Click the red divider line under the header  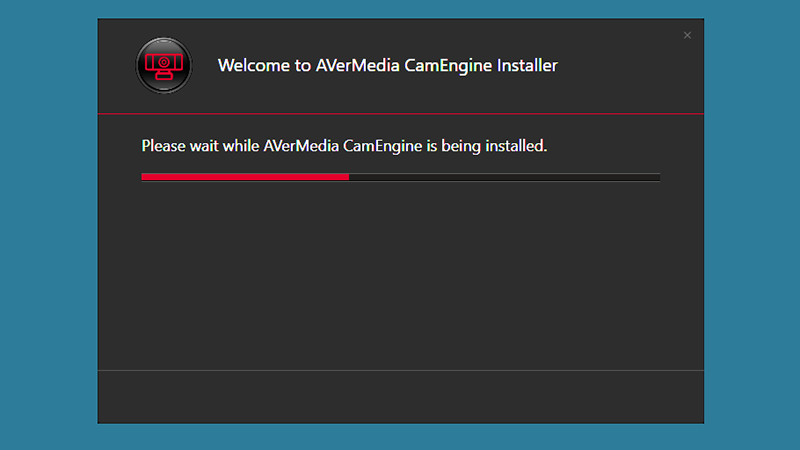(401, 113)
